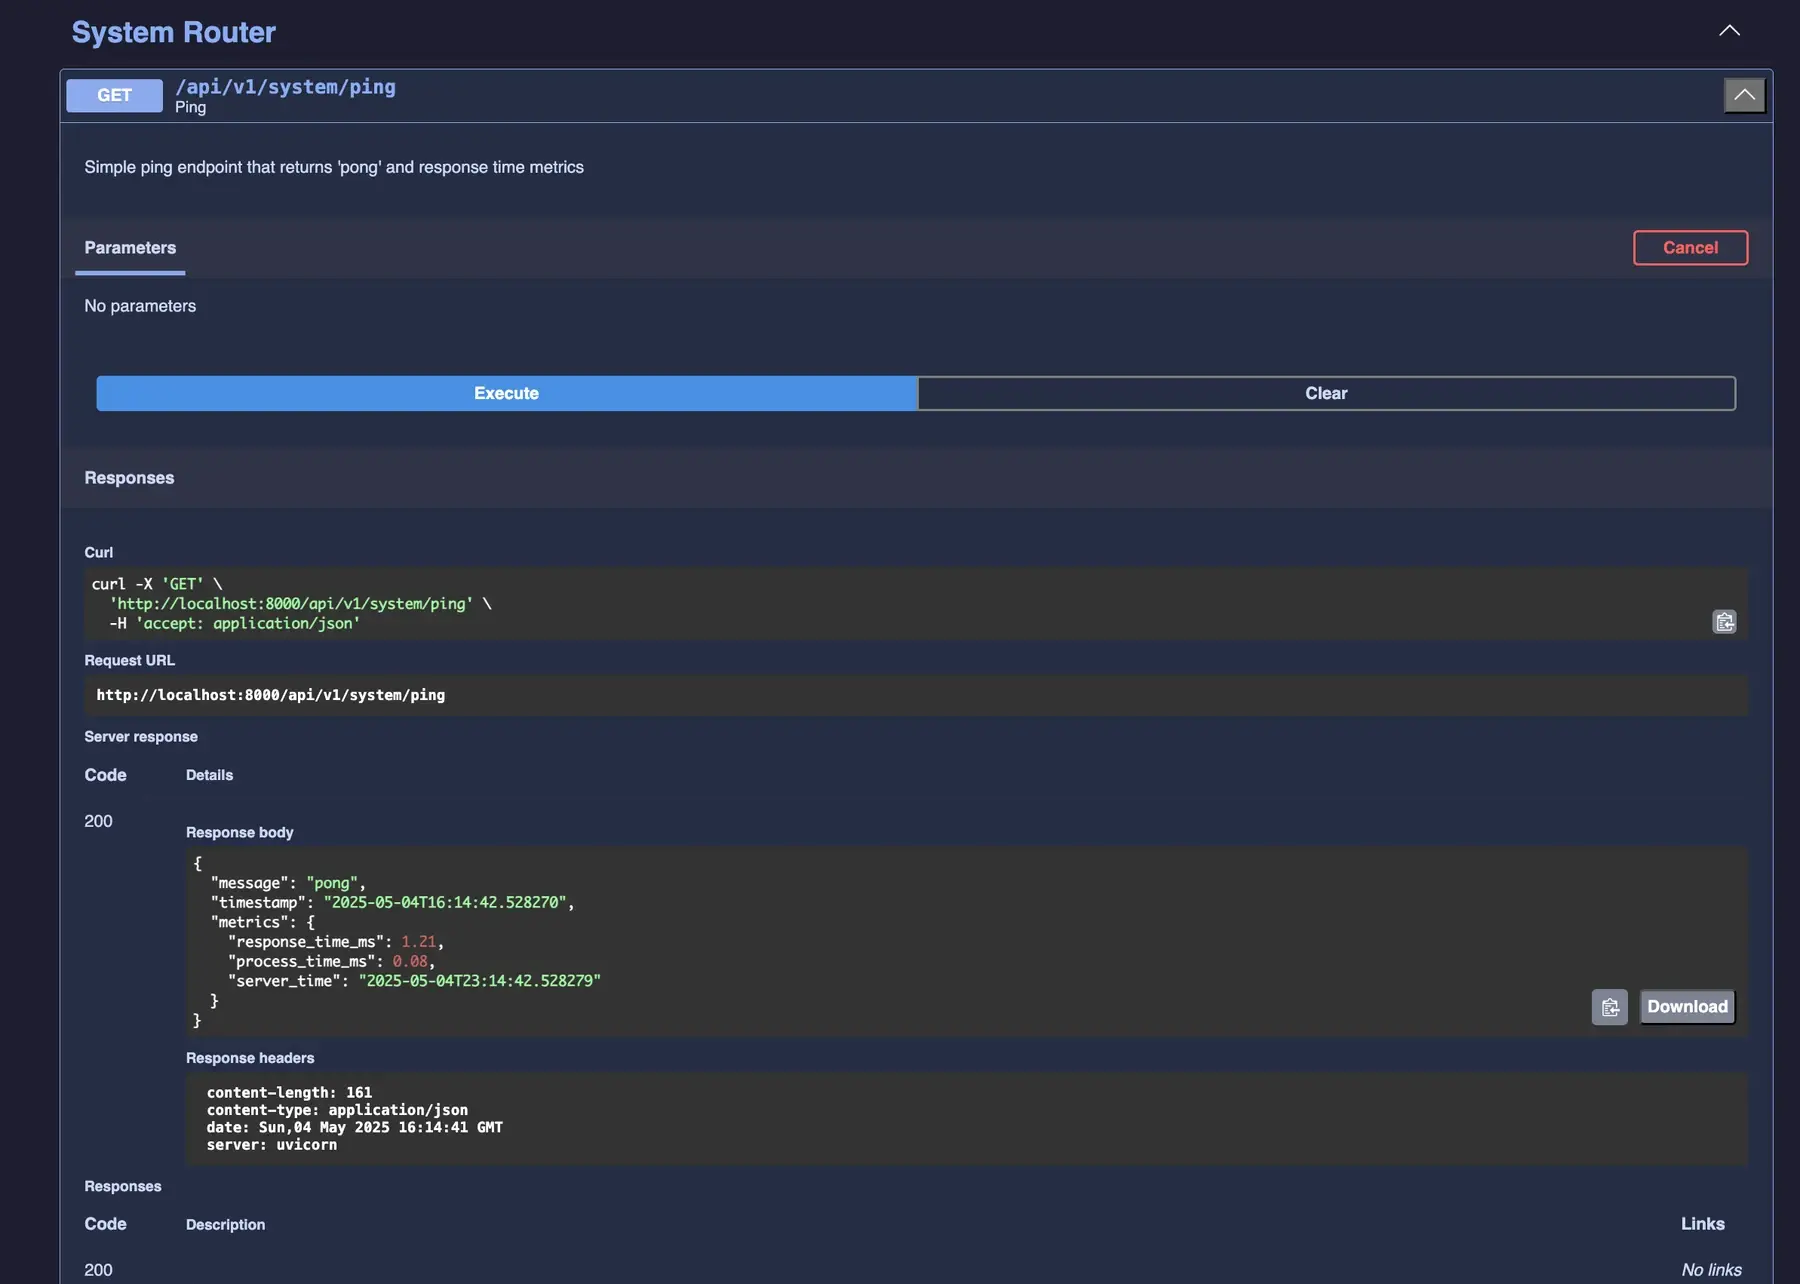Screen dimensions: 1800x1284
Task: Click the System Router heading
Action: point(173,32)
